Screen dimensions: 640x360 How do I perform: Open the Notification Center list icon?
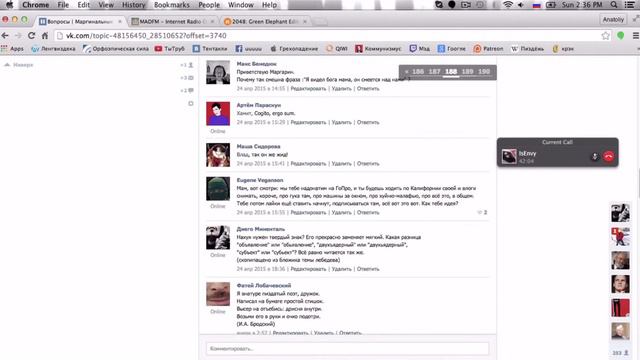[x=630, y=5]
